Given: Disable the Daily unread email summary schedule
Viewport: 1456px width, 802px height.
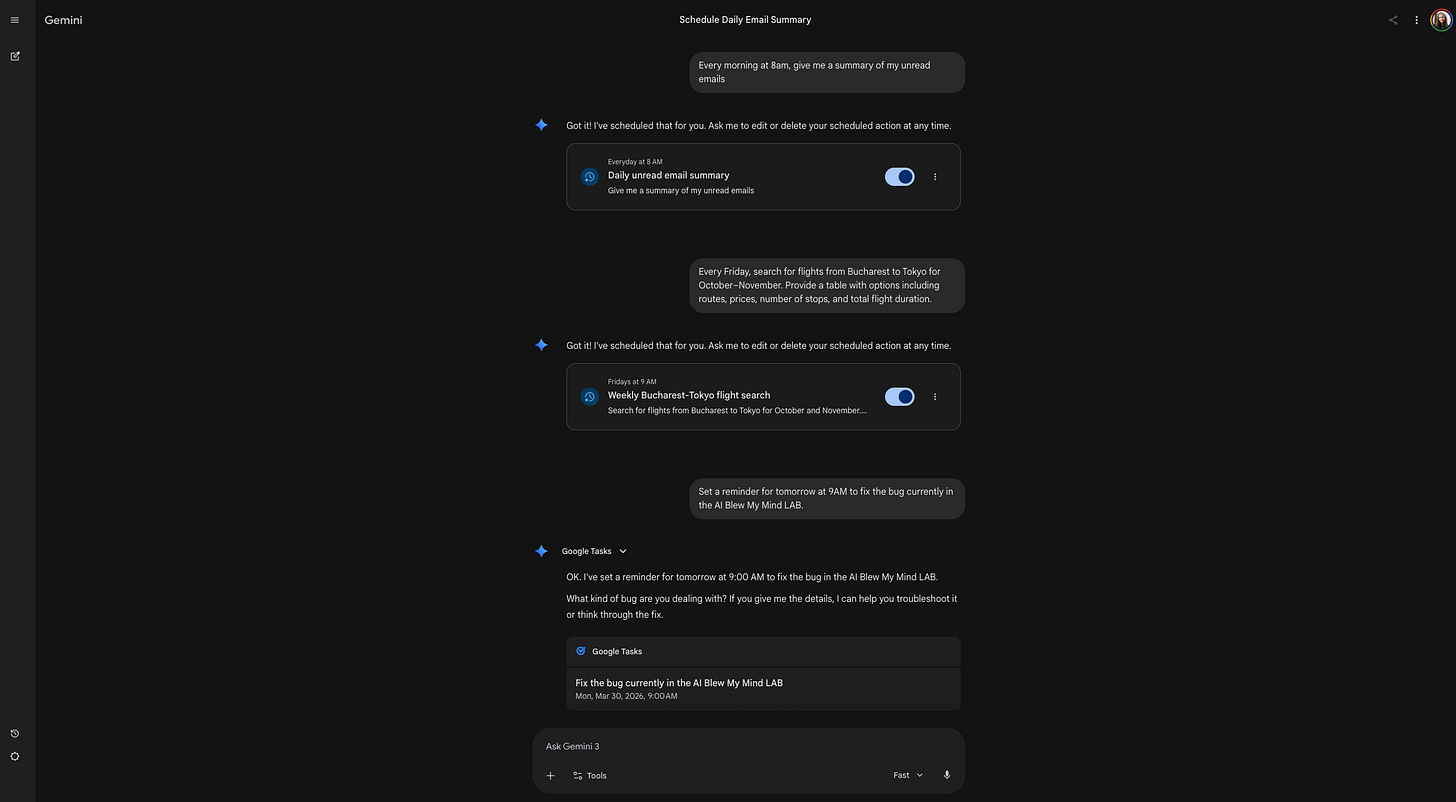Looking at the screenshot, I should [899, 176].
